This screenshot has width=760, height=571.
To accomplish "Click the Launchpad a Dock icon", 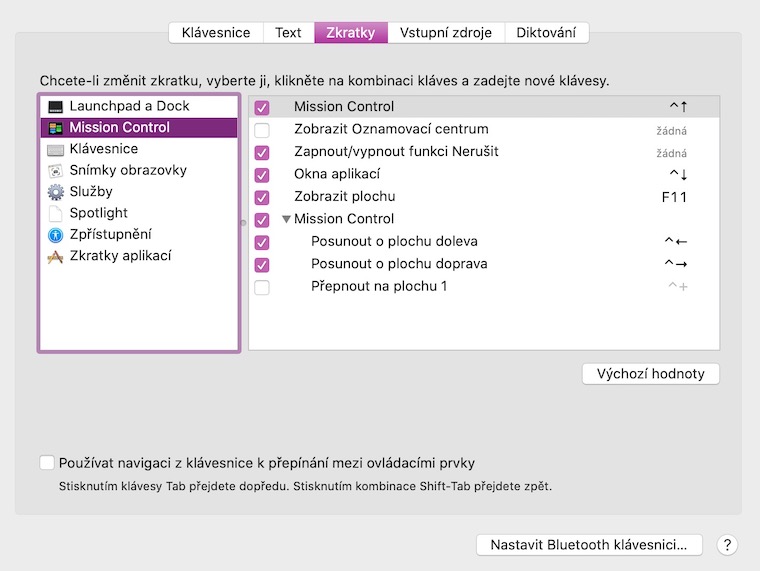I will pyautogui.click(x=55, y=106).
